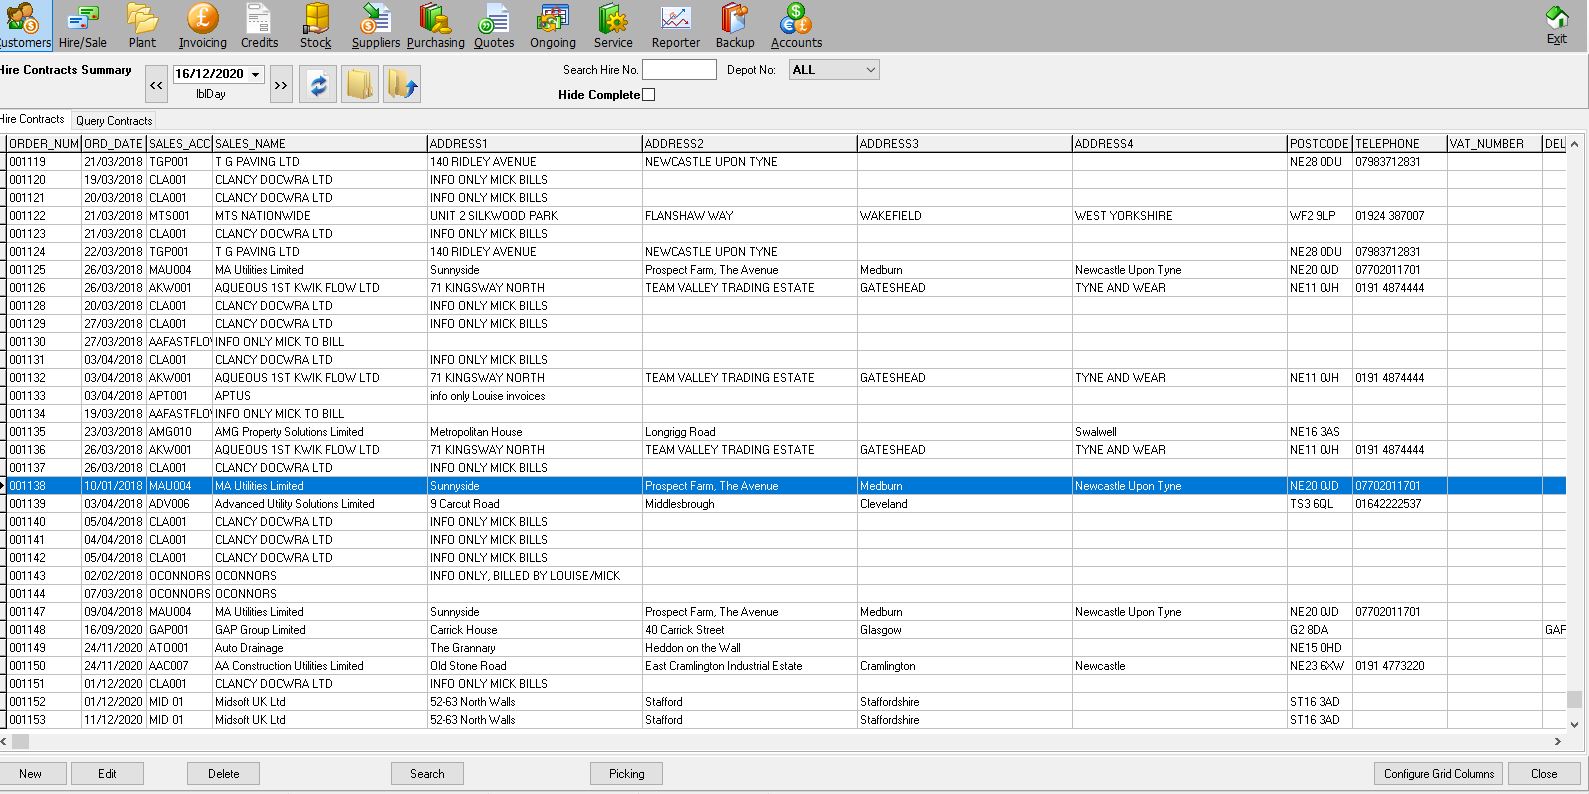Click the Picking button
The image size is (1589, 794).
626,774
